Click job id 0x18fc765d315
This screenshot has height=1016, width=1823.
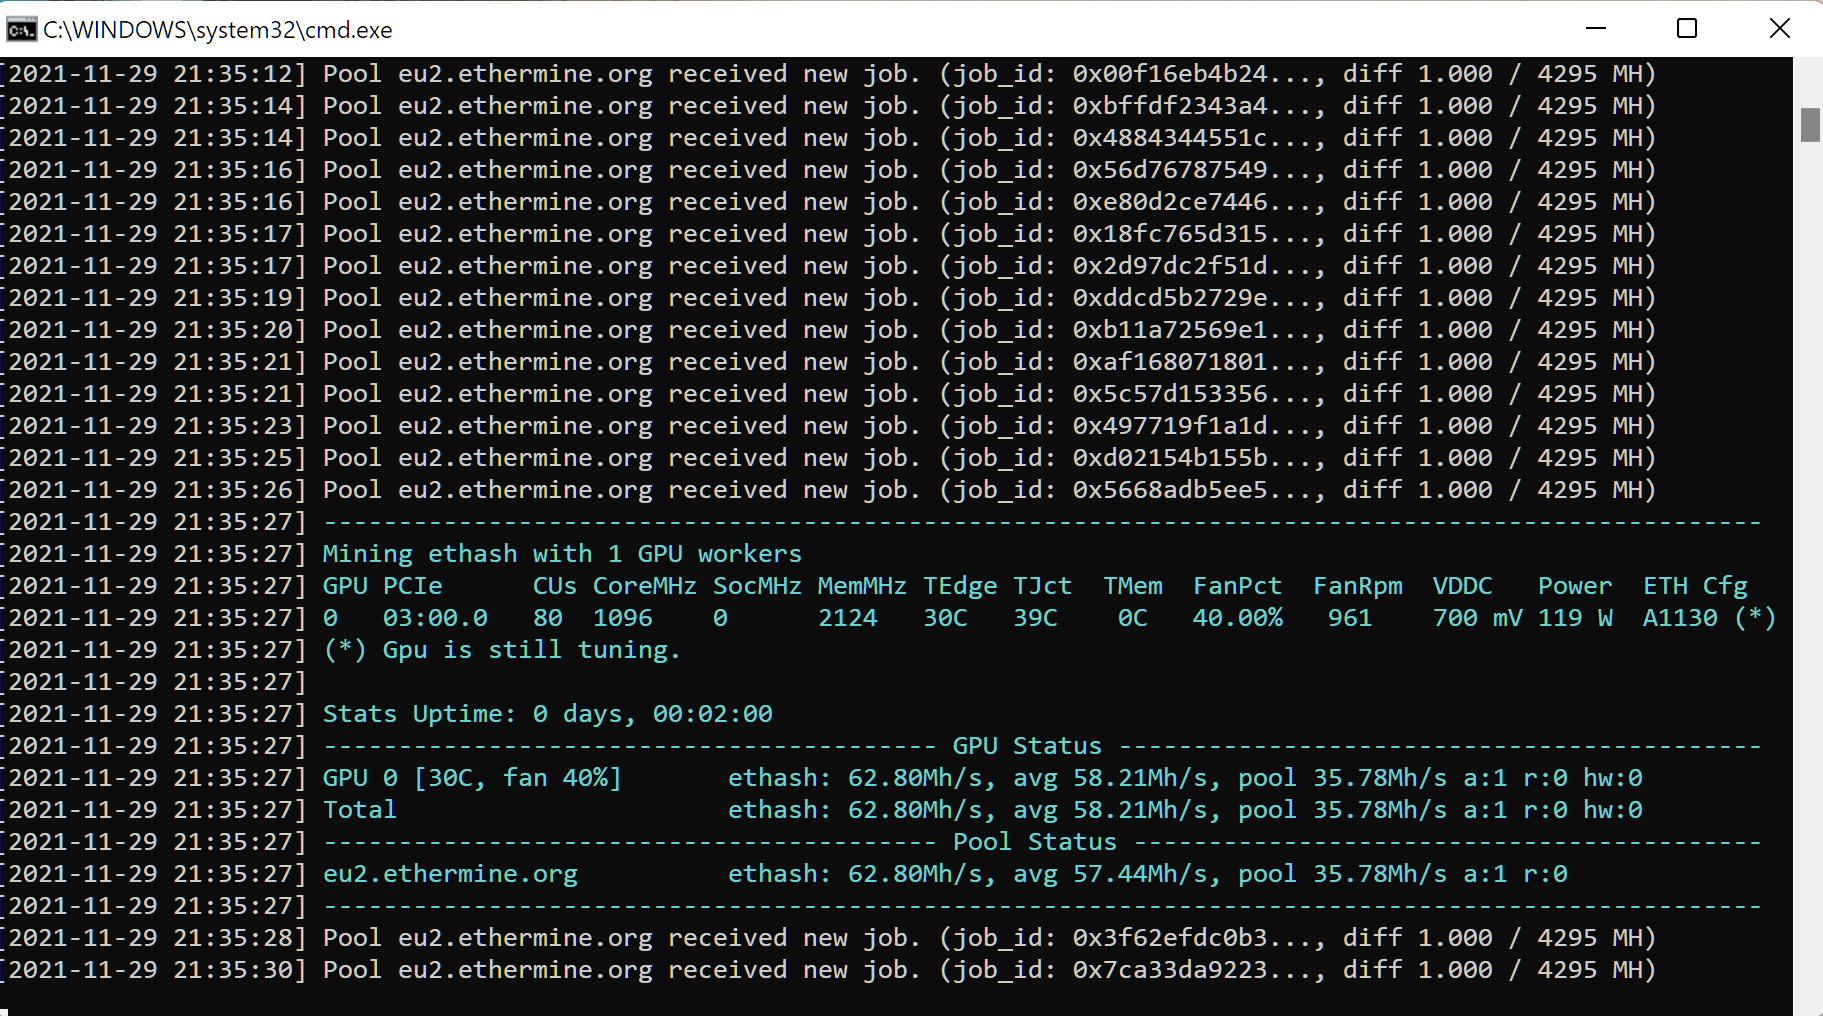pyautogui.click(x=1170, y=234)
